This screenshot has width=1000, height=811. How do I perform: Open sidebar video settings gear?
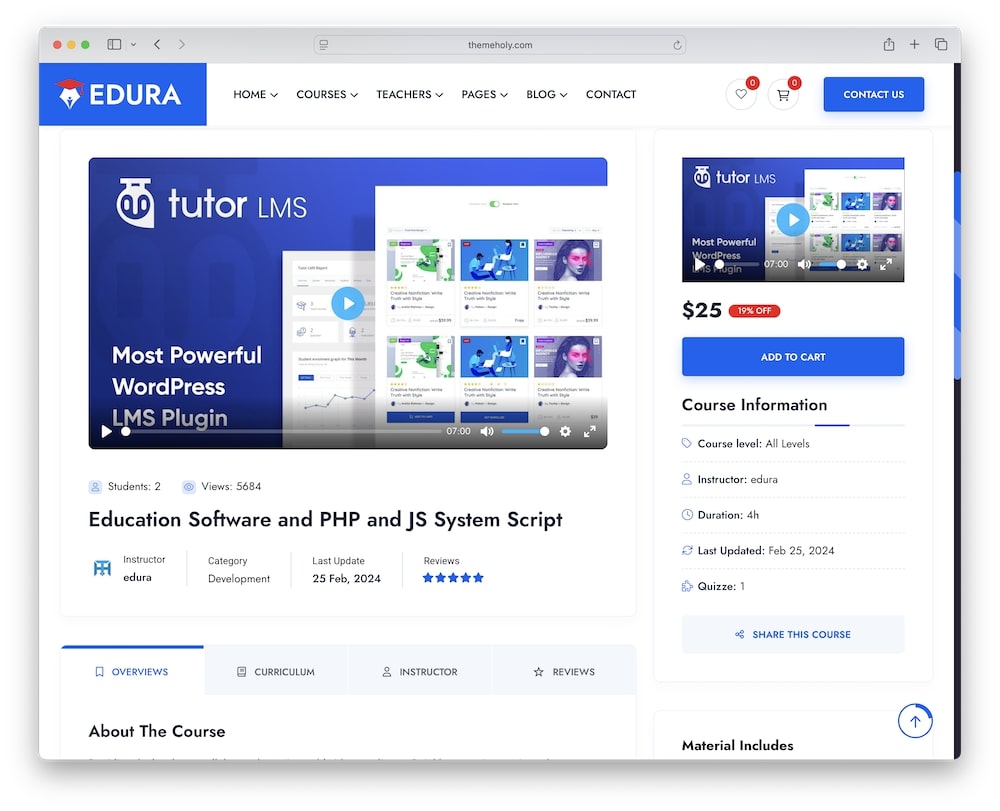click(862, 264)
